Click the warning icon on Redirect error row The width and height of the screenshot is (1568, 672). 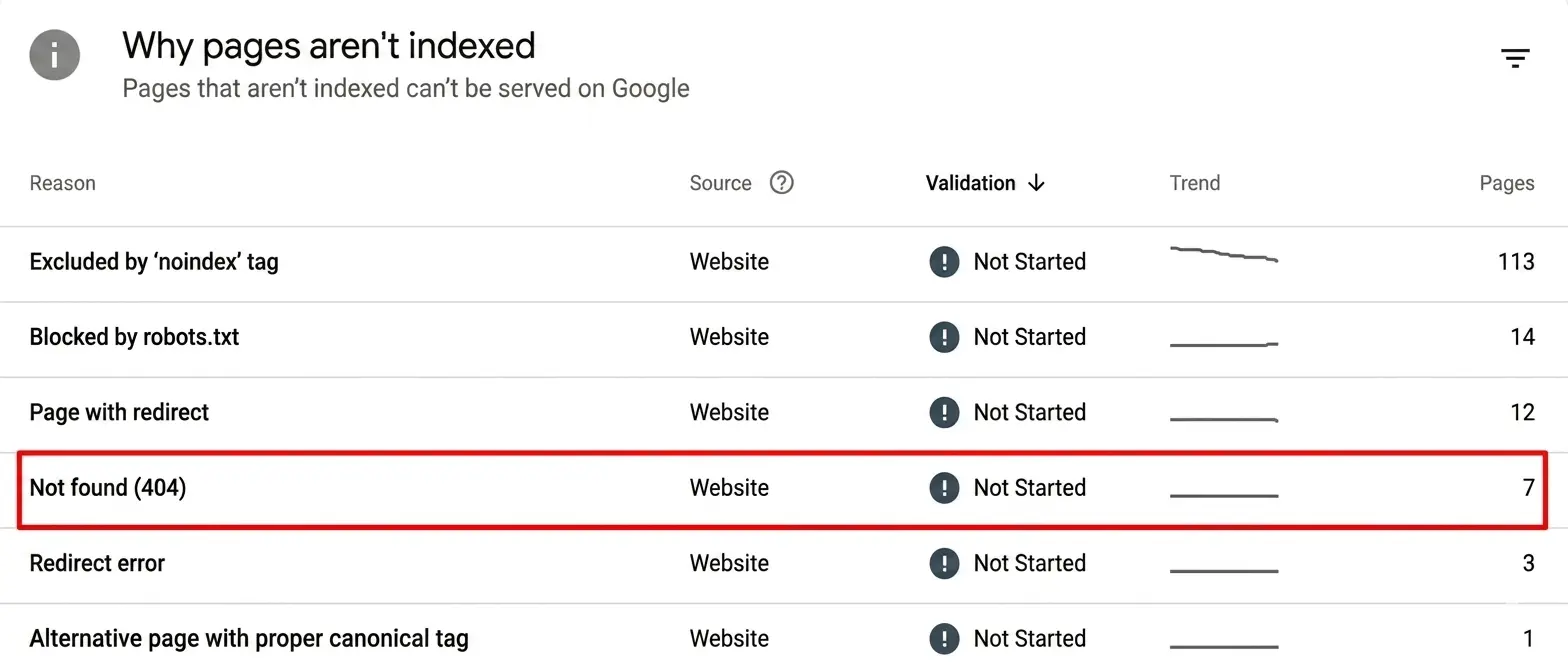click(943, 563)
